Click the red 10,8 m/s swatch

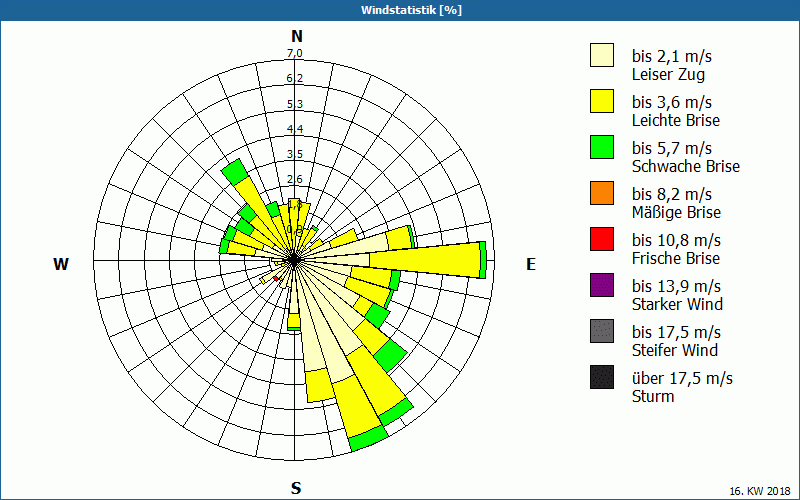[x=602, y=239]
